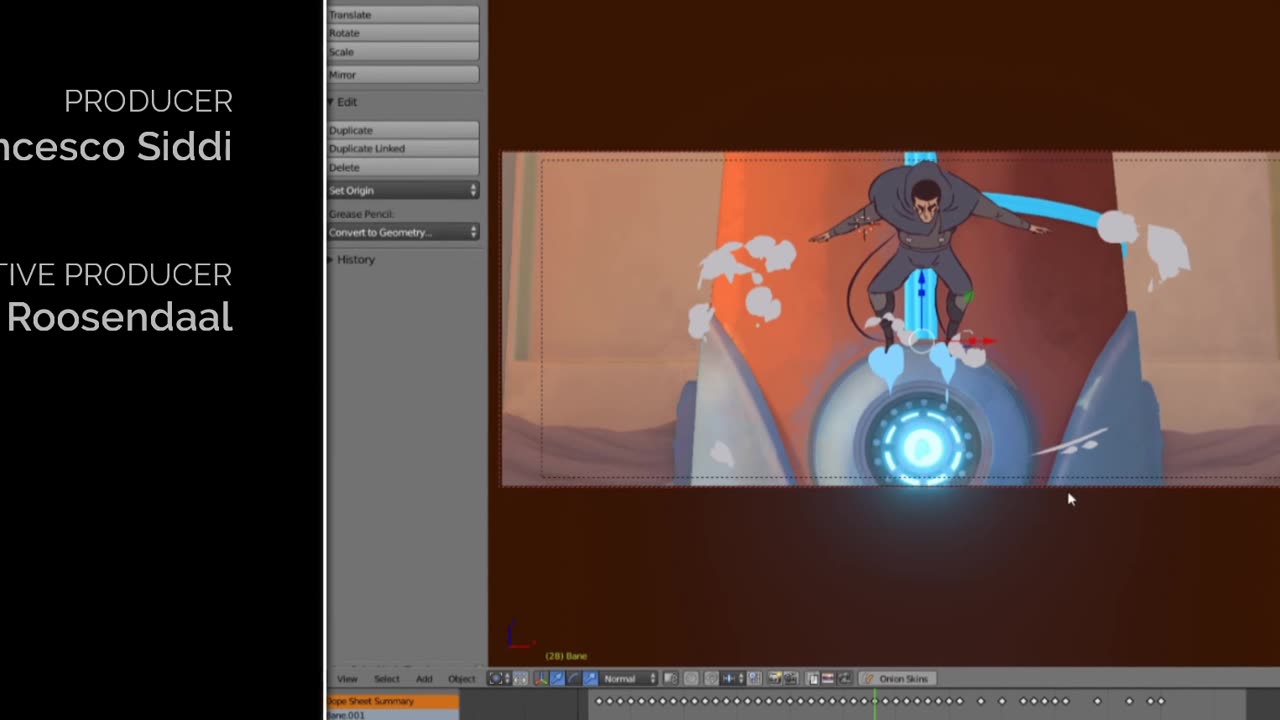
Task: Open the Convert to Geometry dropdown
Action: click(403, 232)
